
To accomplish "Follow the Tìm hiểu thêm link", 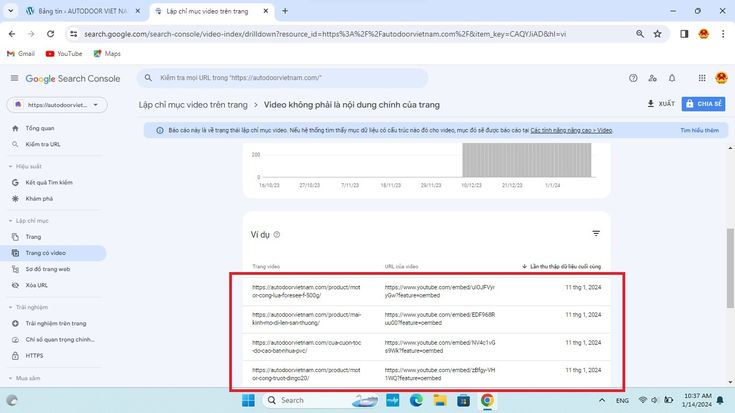I will pos(699,130).
